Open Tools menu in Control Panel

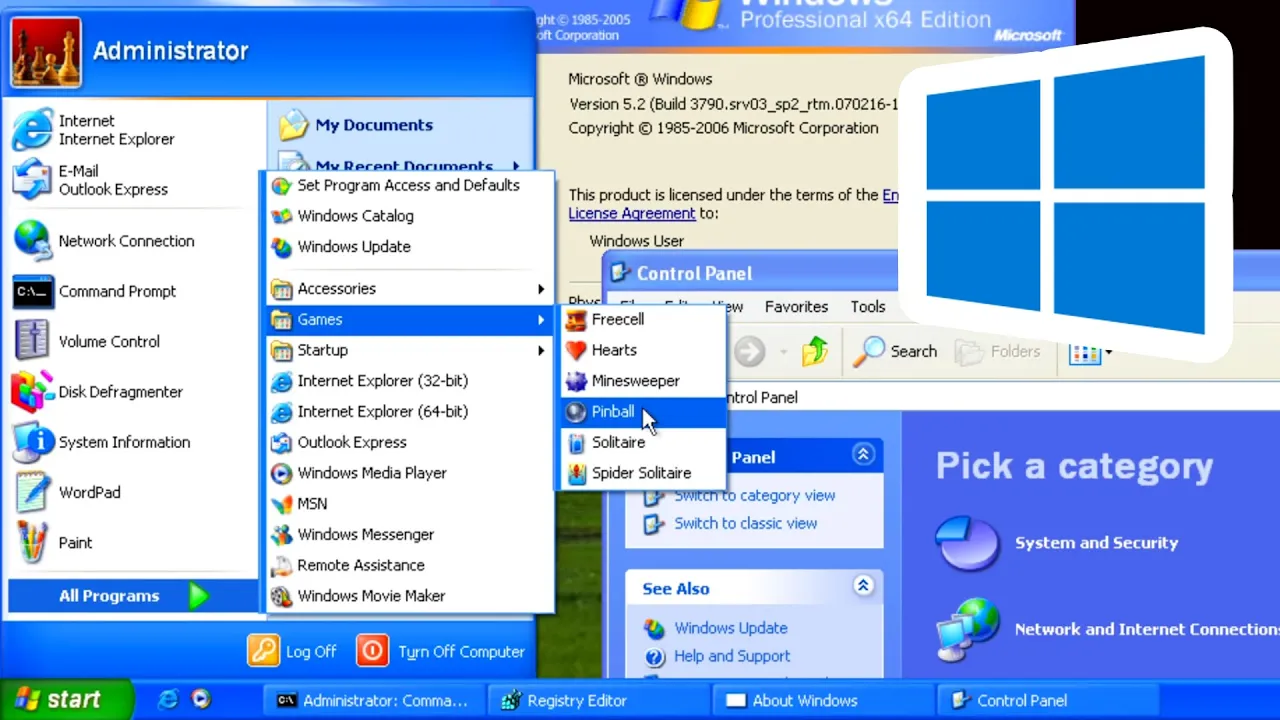[x=868, y=307]
